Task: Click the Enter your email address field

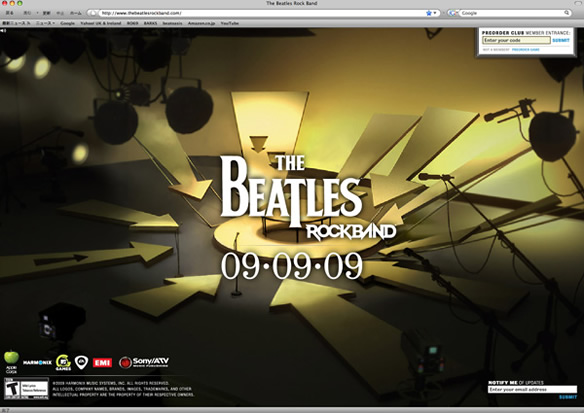Action: click(532, 389)
